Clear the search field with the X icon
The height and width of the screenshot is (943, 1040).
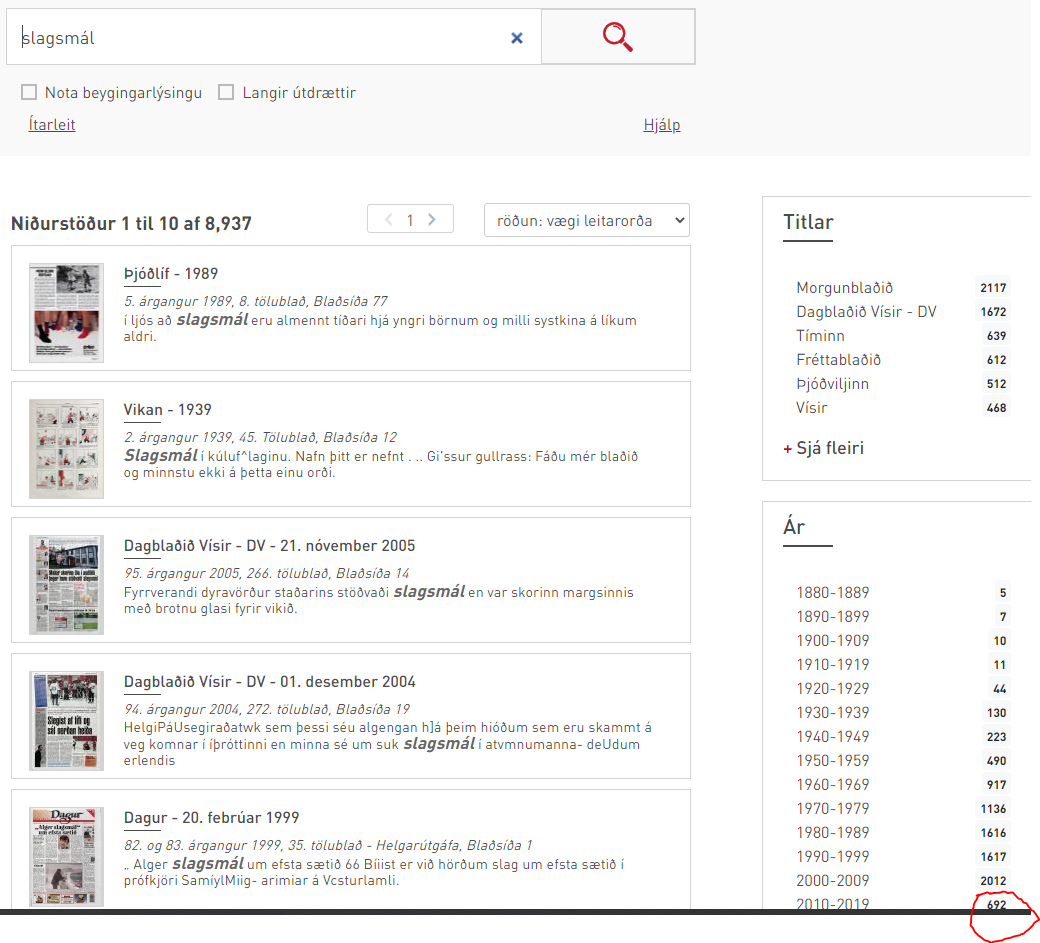coord(517,38)
